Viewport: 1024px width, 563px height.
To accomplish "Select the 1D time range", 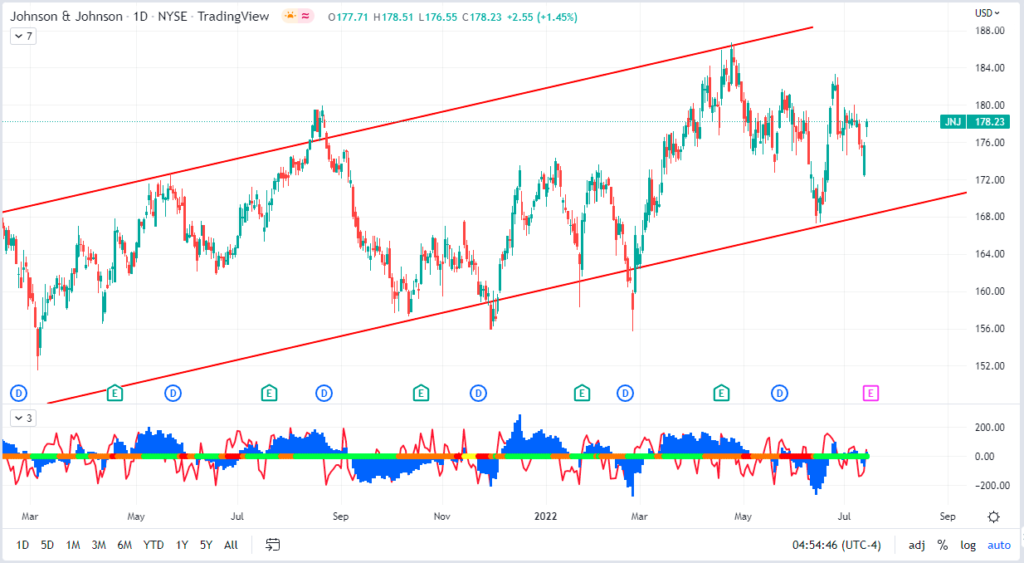I will pos(22,545).
